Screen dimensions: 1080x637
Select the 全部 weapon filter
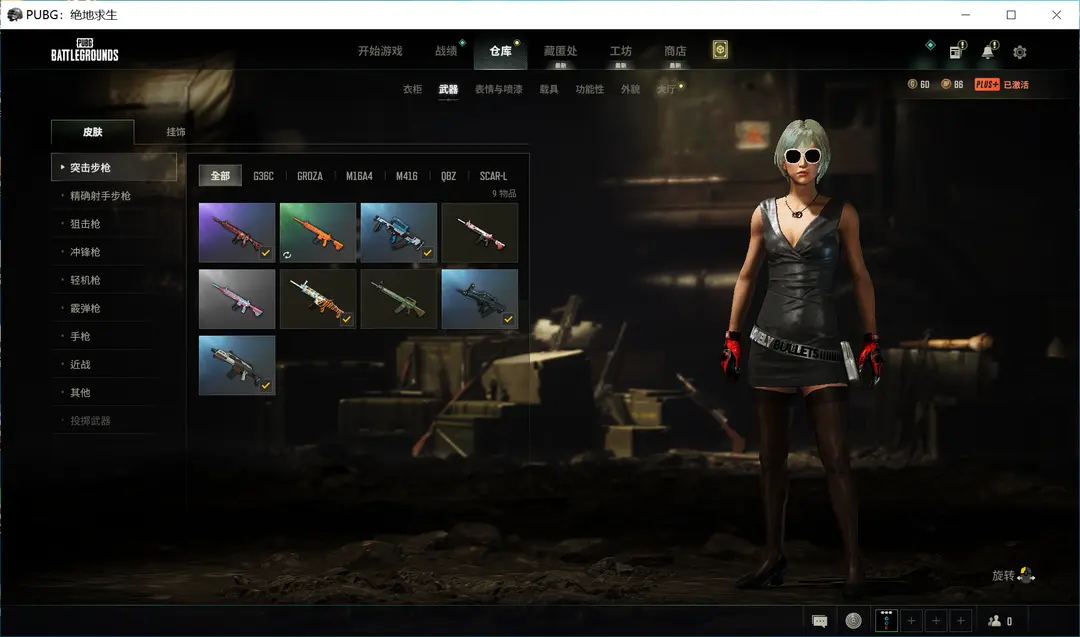point(220,176)
